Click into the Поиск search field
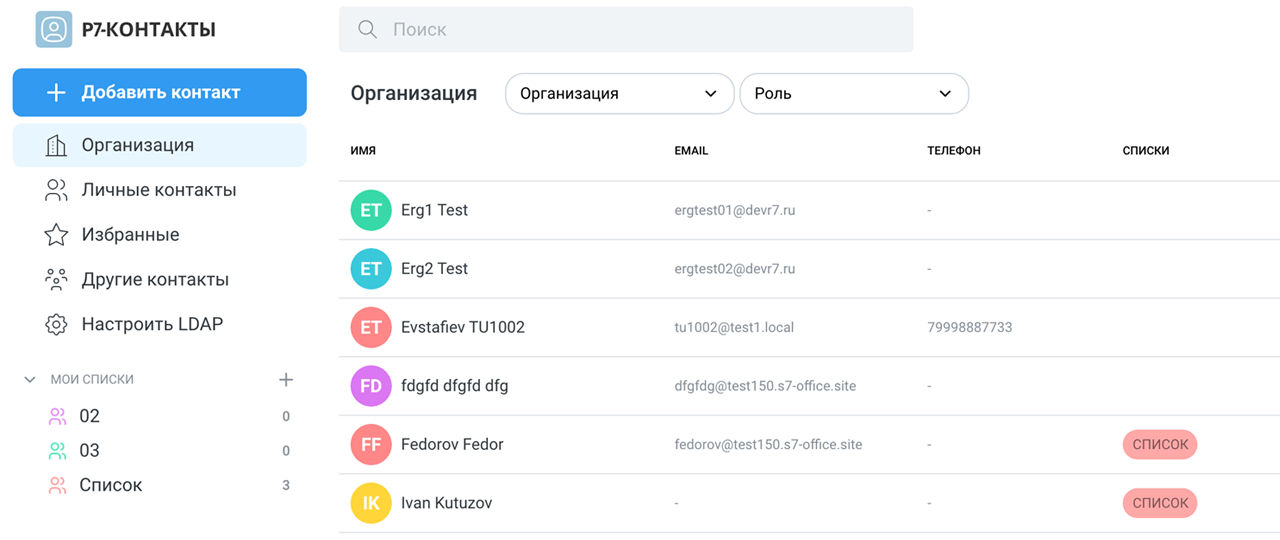This screenshot has height=540, width=1280. [640, 30]
